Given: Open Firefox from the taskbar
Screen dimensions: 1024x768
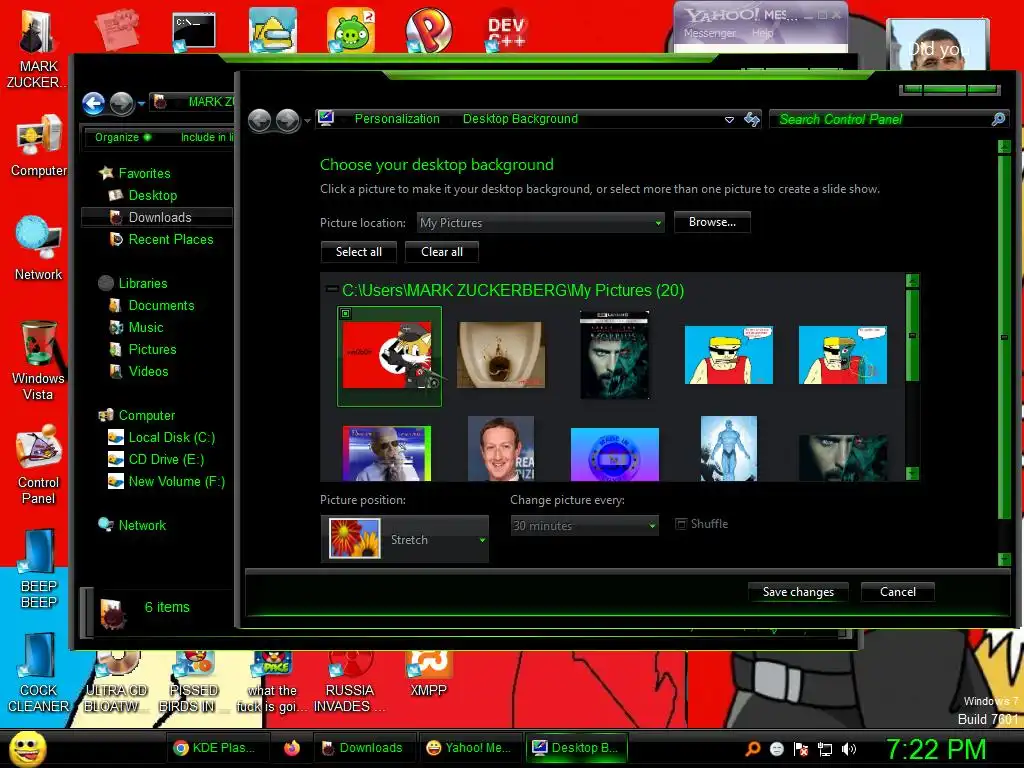Looking at the screenshot, I should 292,748.
